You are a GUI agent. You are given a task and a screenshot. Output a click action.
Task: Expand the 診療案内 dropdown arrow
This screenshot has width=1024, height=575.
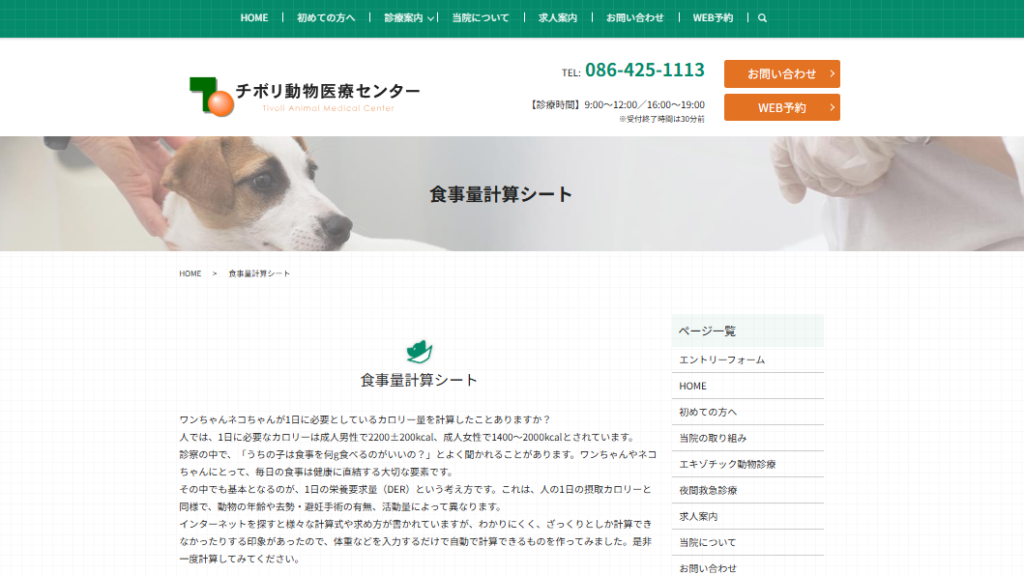(x=430, y=18)
